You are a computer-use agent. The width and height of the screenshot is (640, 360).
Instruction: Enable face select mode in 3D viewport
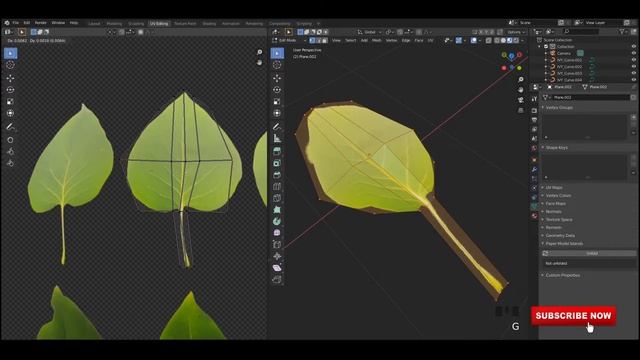click(324, 40)
